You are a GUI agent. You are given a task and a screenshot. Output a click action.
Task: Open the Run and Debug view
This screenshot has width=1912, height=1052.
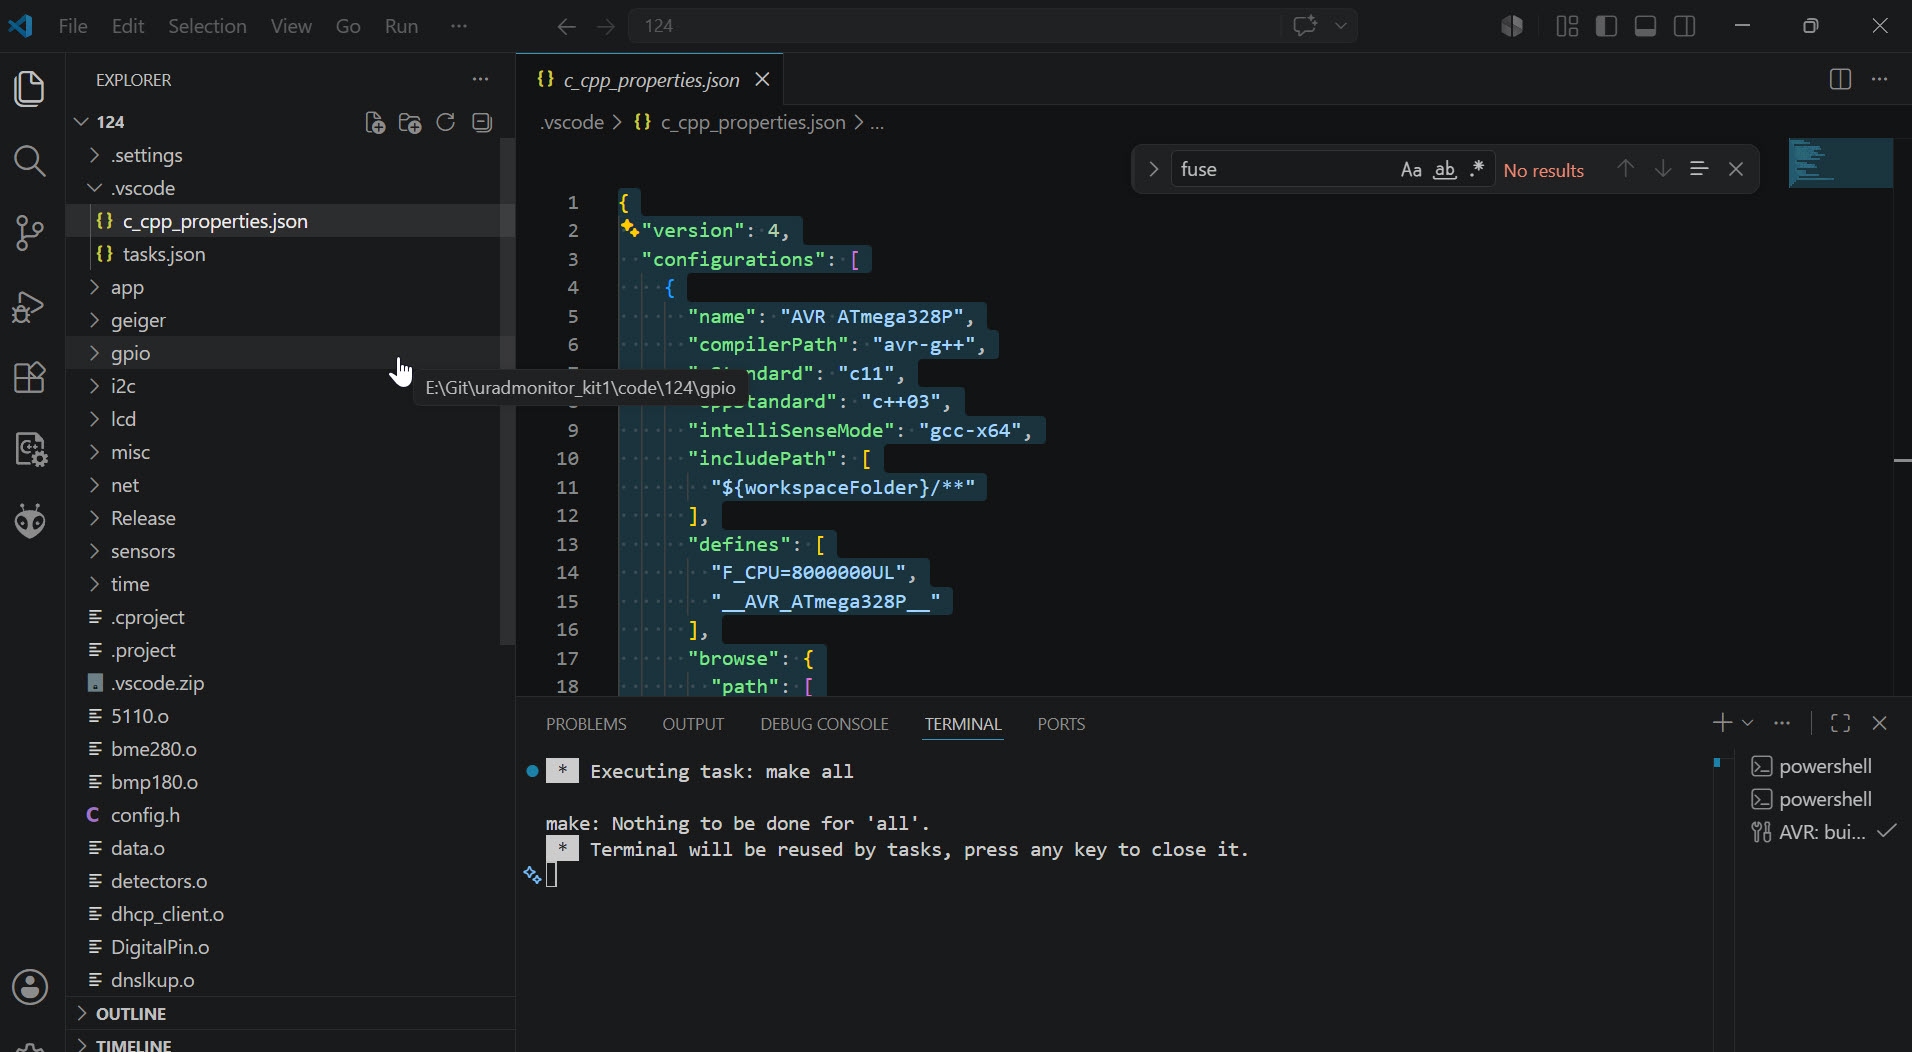click(x=30, y=307)
